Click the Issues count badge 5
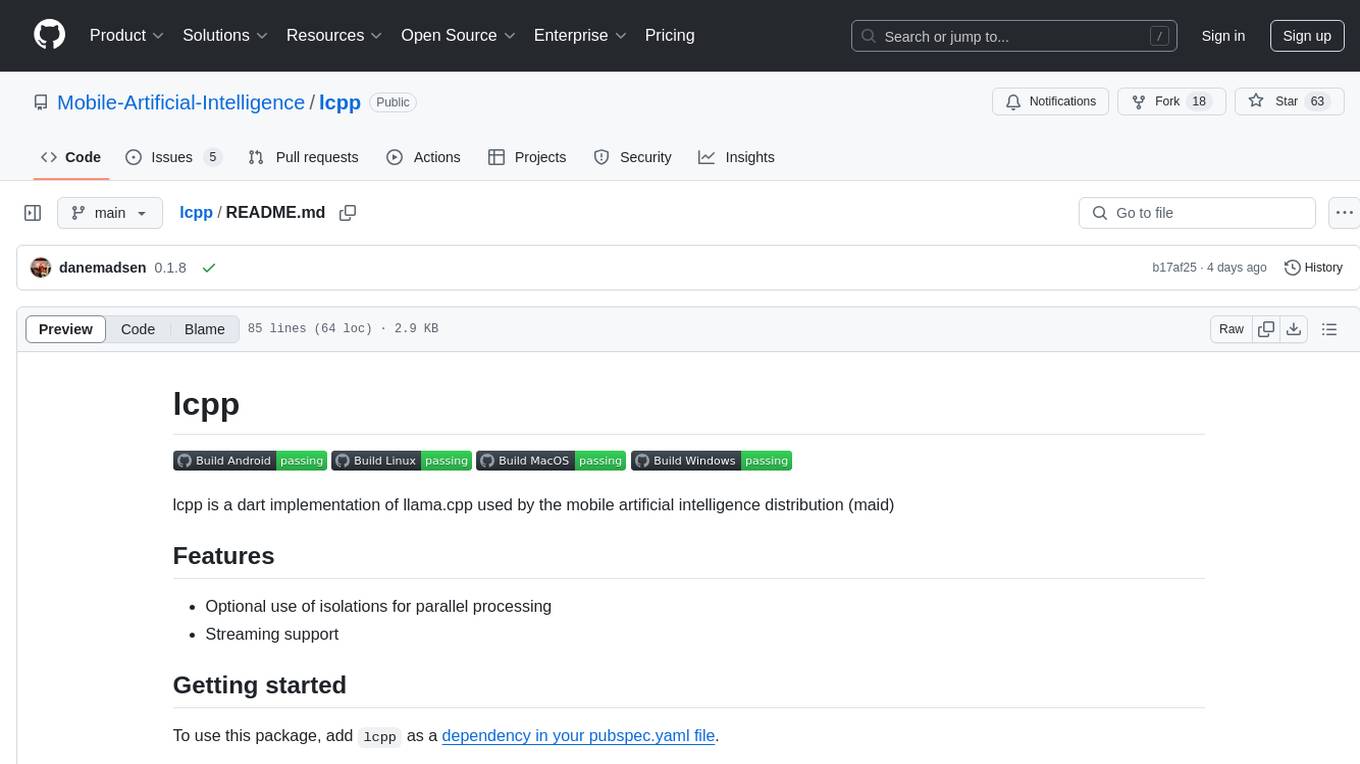The height and width of the screenshot is (764, 1360). [x=212, y=157]
